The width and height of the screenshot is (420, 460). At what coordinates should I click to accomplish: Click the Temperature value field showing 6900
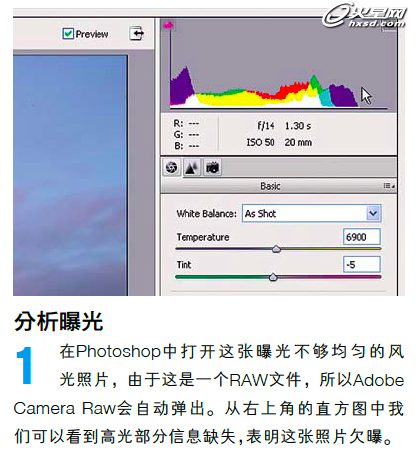pyautogui.click(x=361, y=237)
